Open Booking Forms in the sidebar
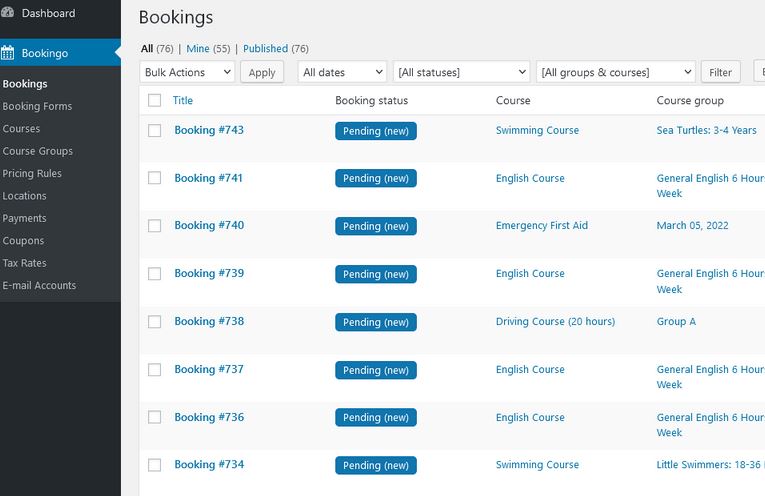This screenshot has width=765, height=496. tap(37, 106)
